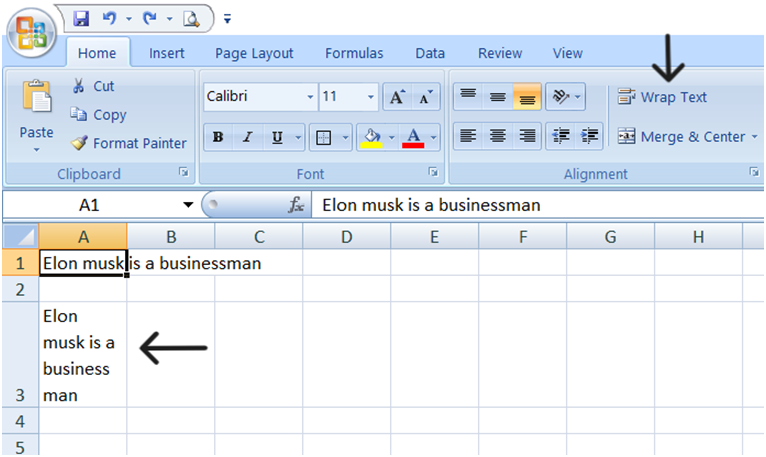This screenshot has width=766, height=457.
Task: Open the Clipboard dialog launcher
Action: tap(184, 172)
